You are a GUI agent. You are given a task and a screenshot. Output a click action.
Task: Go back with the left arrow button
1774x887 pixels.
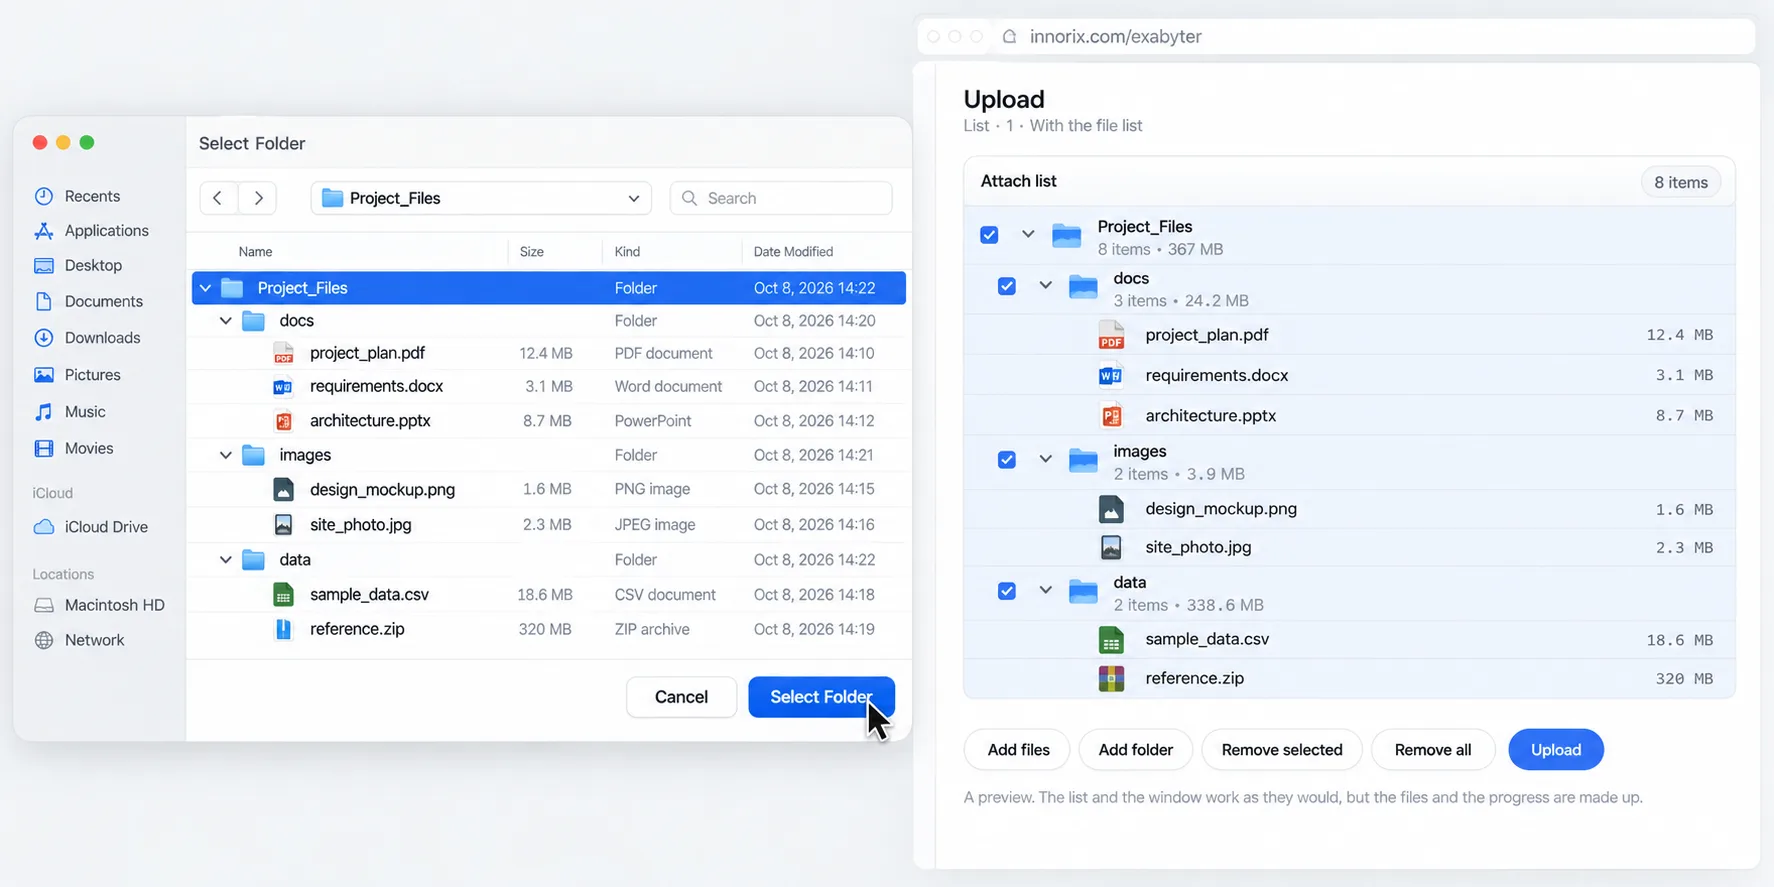pyautogui.click(x=218, y=198)
